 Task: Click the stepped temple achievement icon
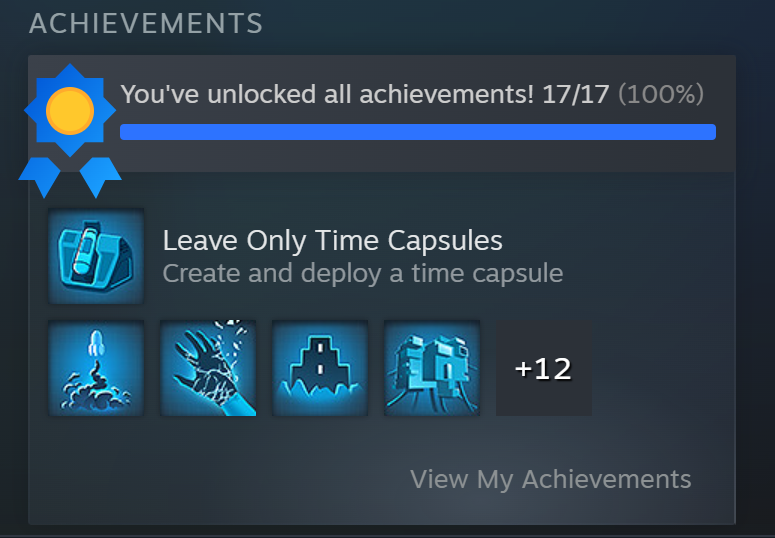pos(320,368)
